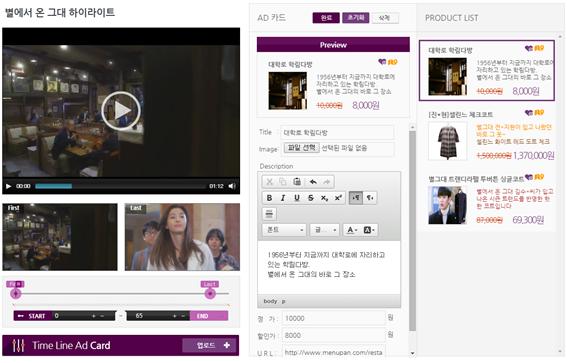Screen dimensions: 567x363
Task: Select the PRODUCT LIST panel header
Action: tap(451, 18)
